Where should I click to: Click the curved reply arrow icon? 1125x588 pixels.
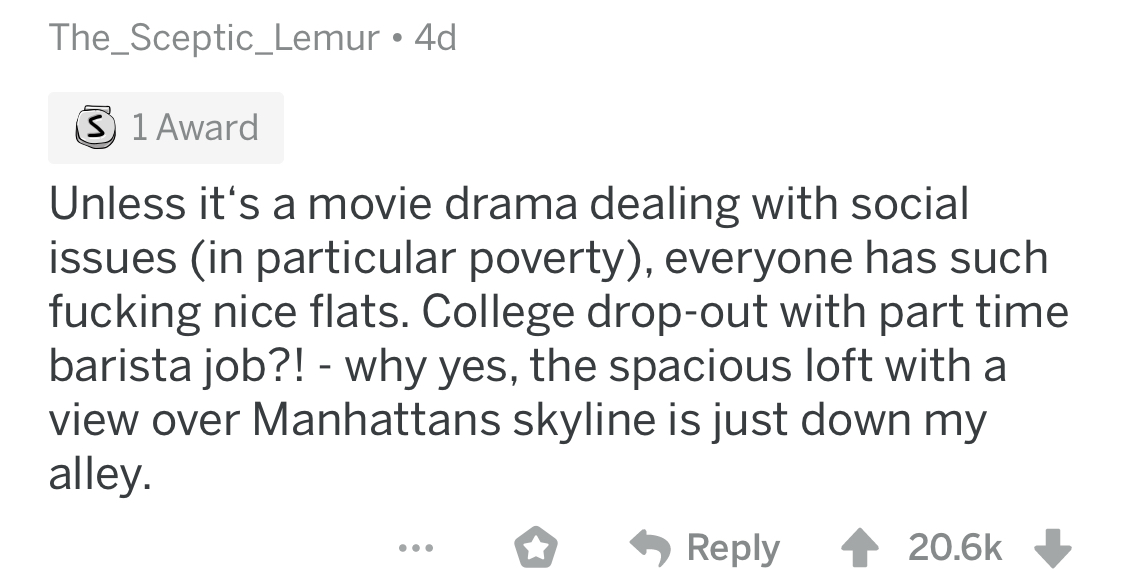(650, 548)
